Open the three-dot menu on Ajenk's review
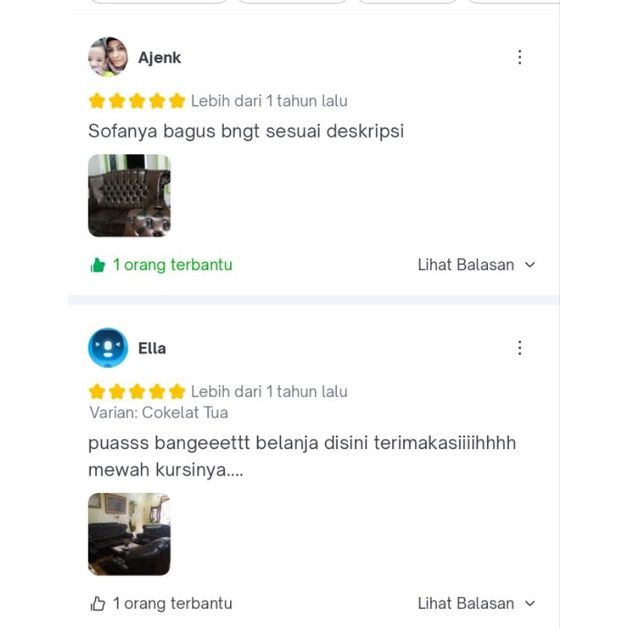Image resolution: width=628 pixels, height=628 pixels. (x=519, y=57)
